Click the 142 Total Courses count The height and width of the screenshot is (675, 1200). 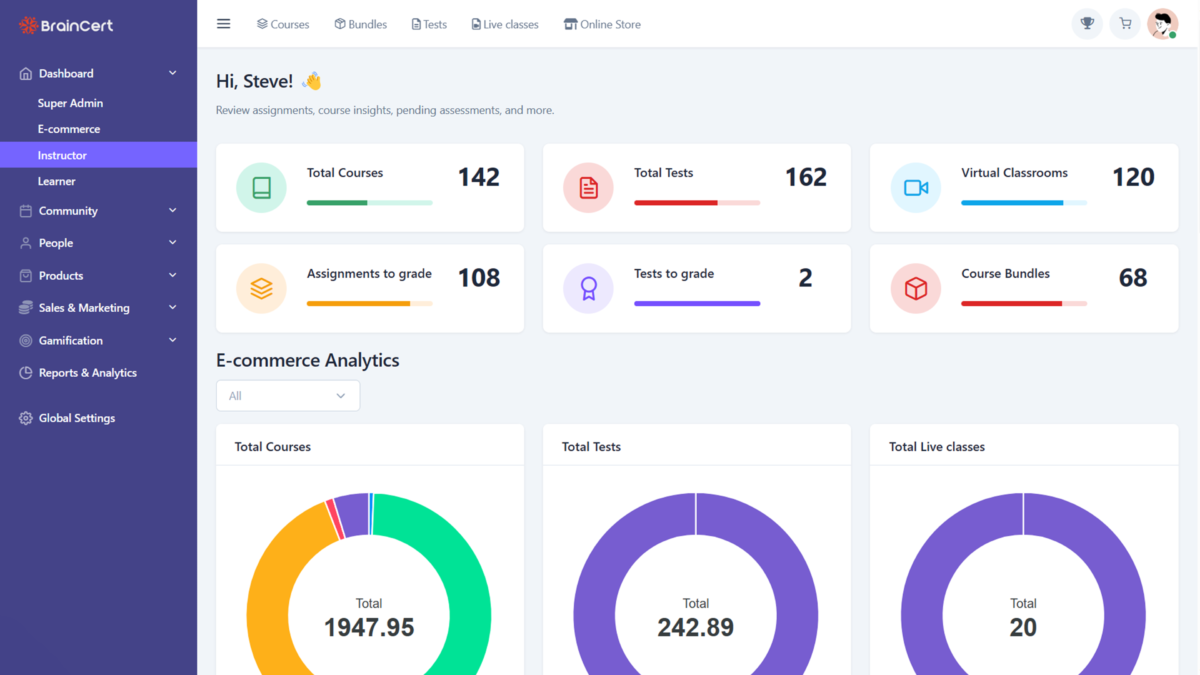479,177
